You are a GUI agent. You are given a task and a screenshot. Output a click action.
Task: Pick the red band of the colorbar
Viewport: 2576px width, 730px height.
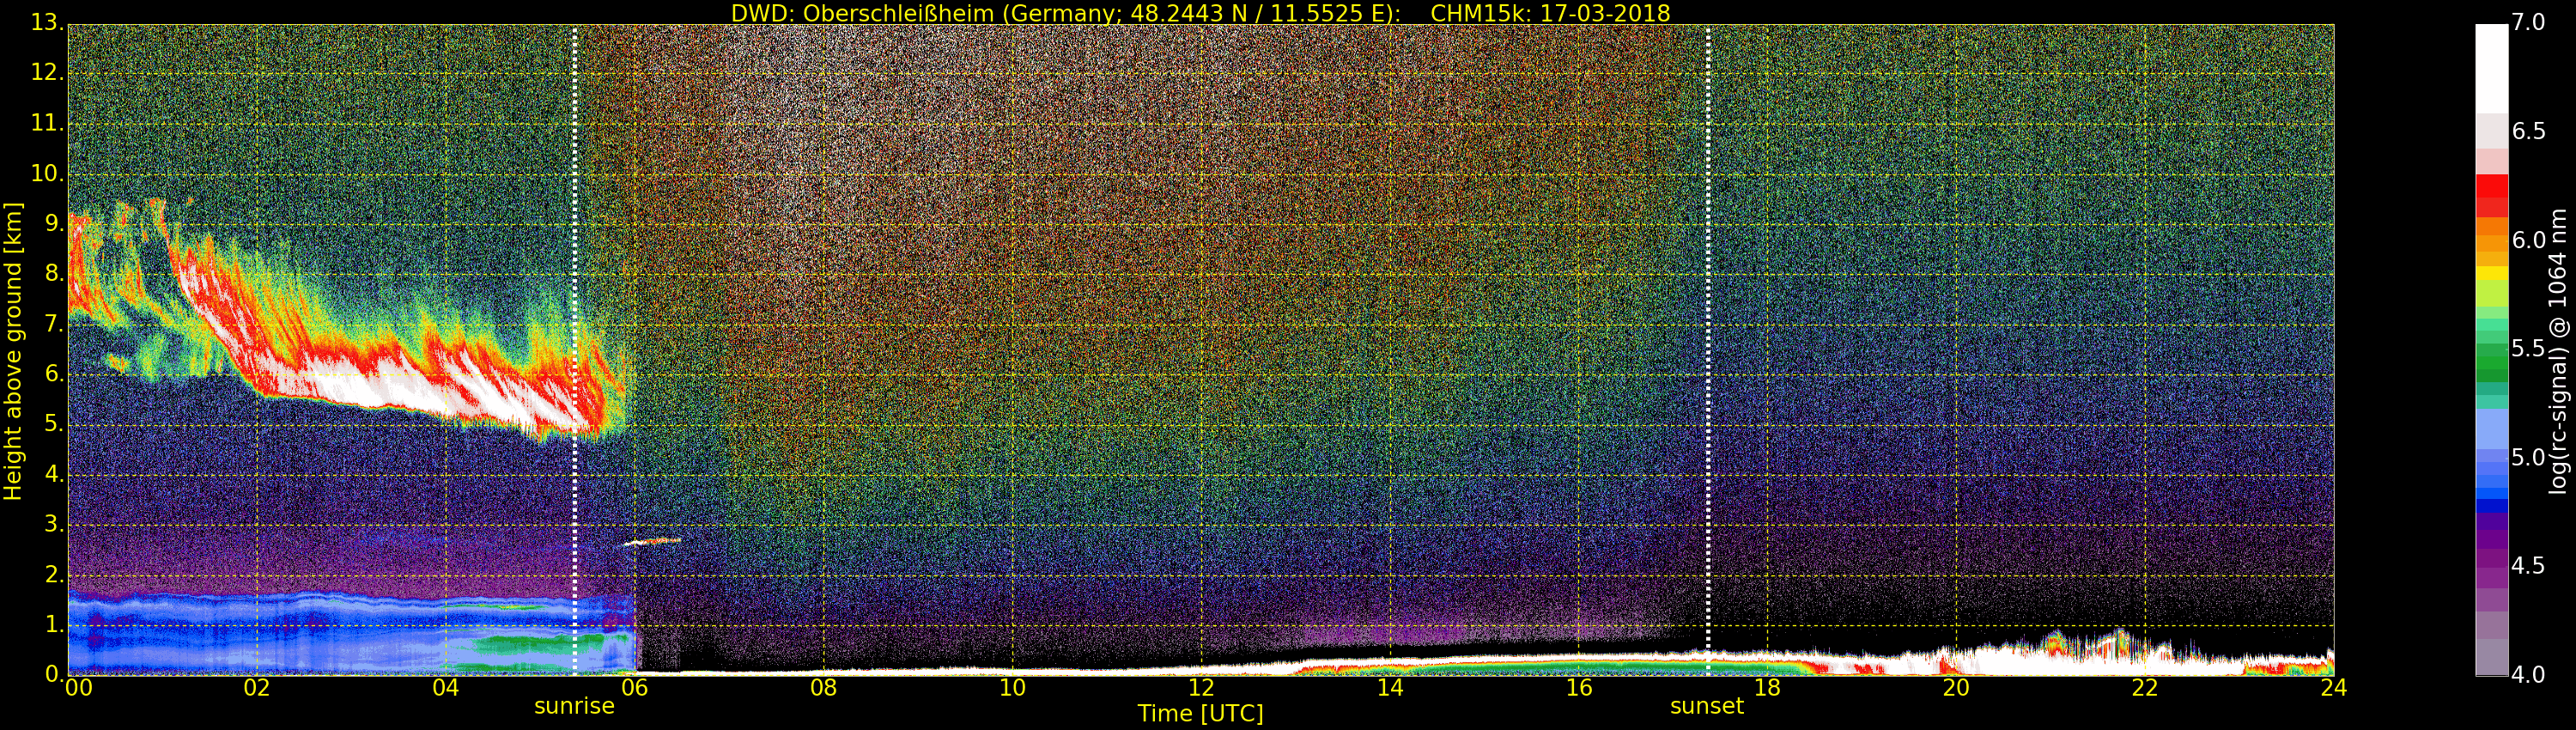point(2491,195)
